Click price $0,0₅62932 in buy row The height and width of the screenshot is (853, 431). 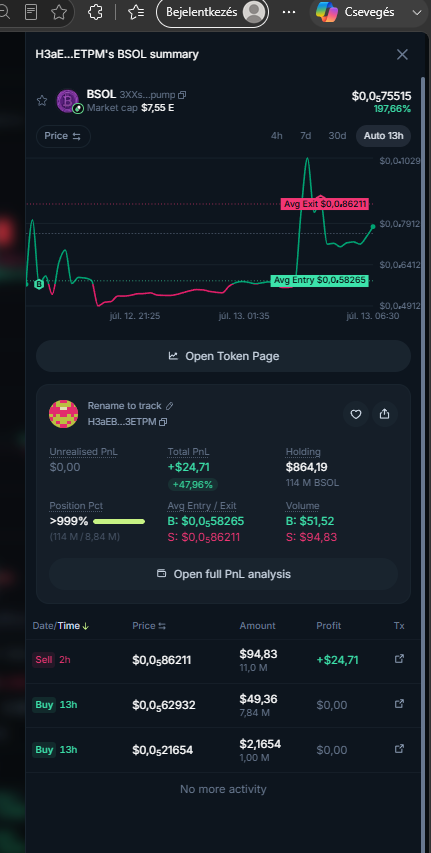click(164, 705)
